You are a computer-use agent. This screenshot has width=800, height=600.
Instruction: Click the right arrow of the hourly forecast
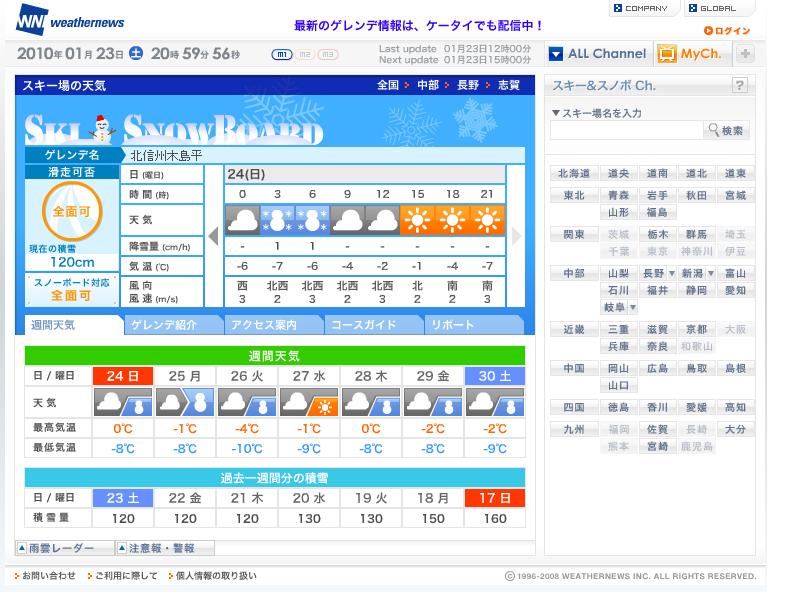516,236
